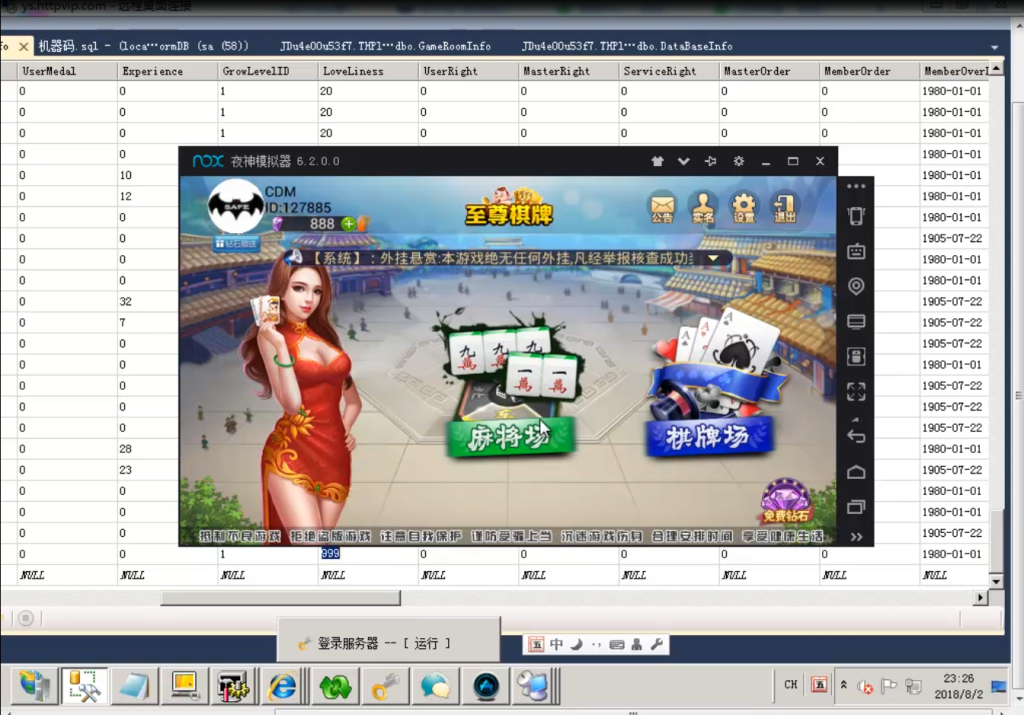
Task: Open Nox sidebar three-dots menu
Action: pos(856,186)
